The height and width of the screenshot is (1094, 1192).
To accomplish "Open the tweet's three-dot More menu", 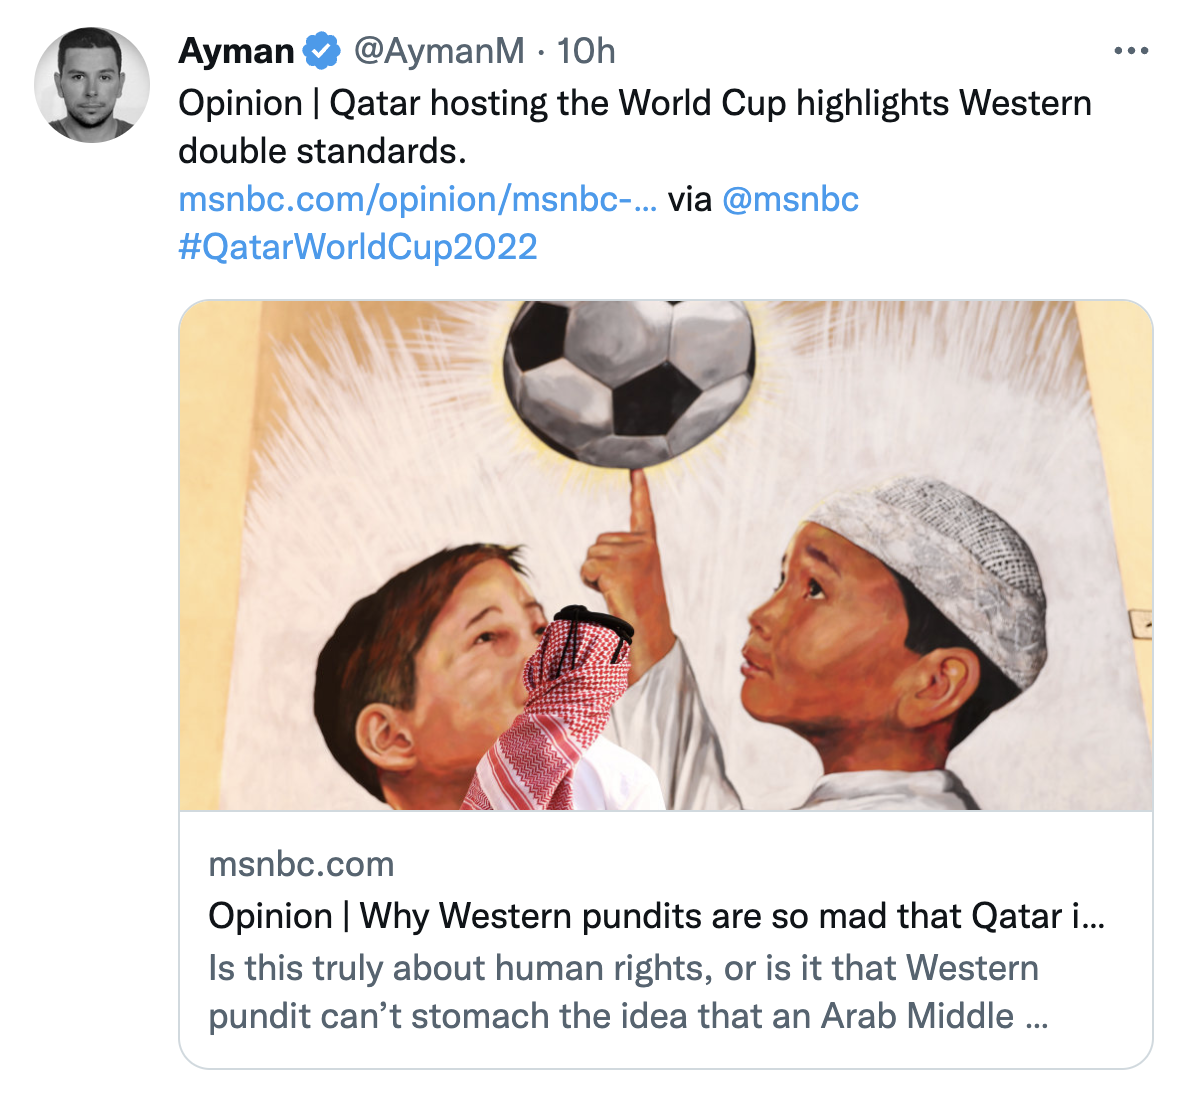I will pos(1131,51).
